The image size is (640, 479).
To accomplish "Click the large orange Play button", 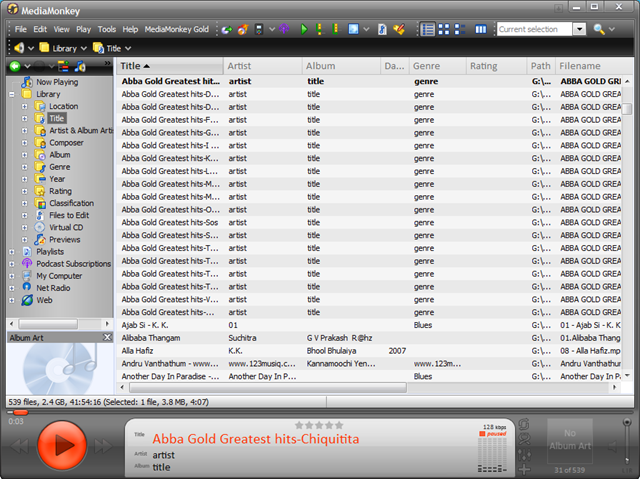I will pos(62,445).
